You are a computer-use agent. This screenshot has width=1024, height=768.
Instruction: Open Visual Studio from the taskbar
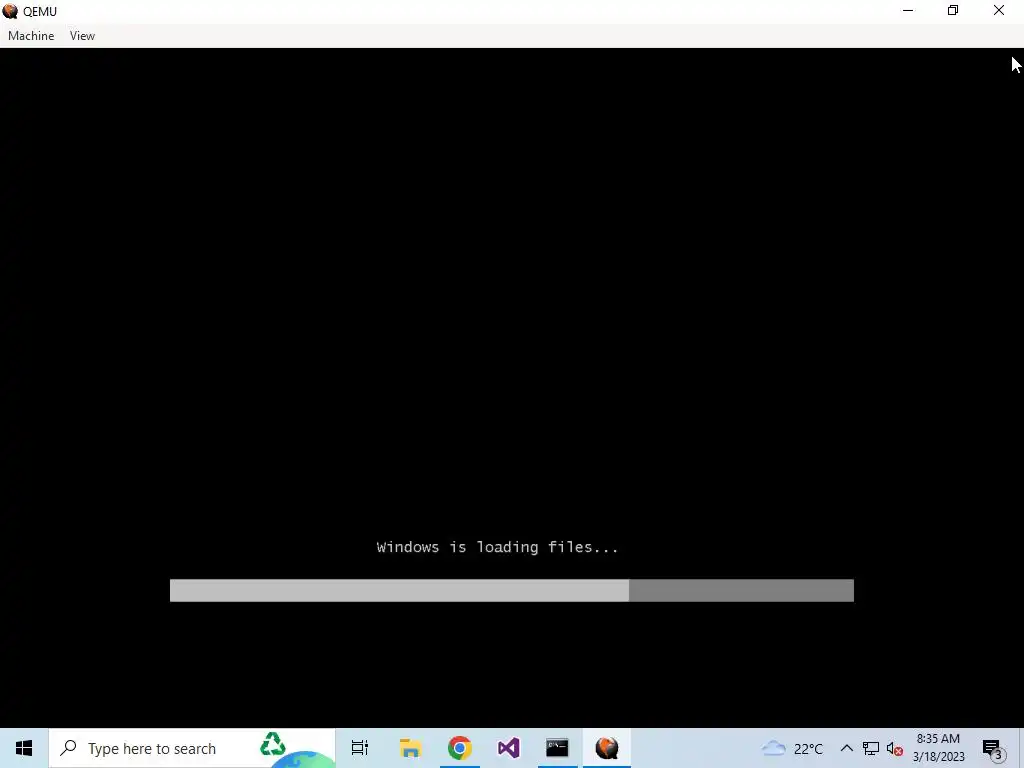tap(509, 748)
